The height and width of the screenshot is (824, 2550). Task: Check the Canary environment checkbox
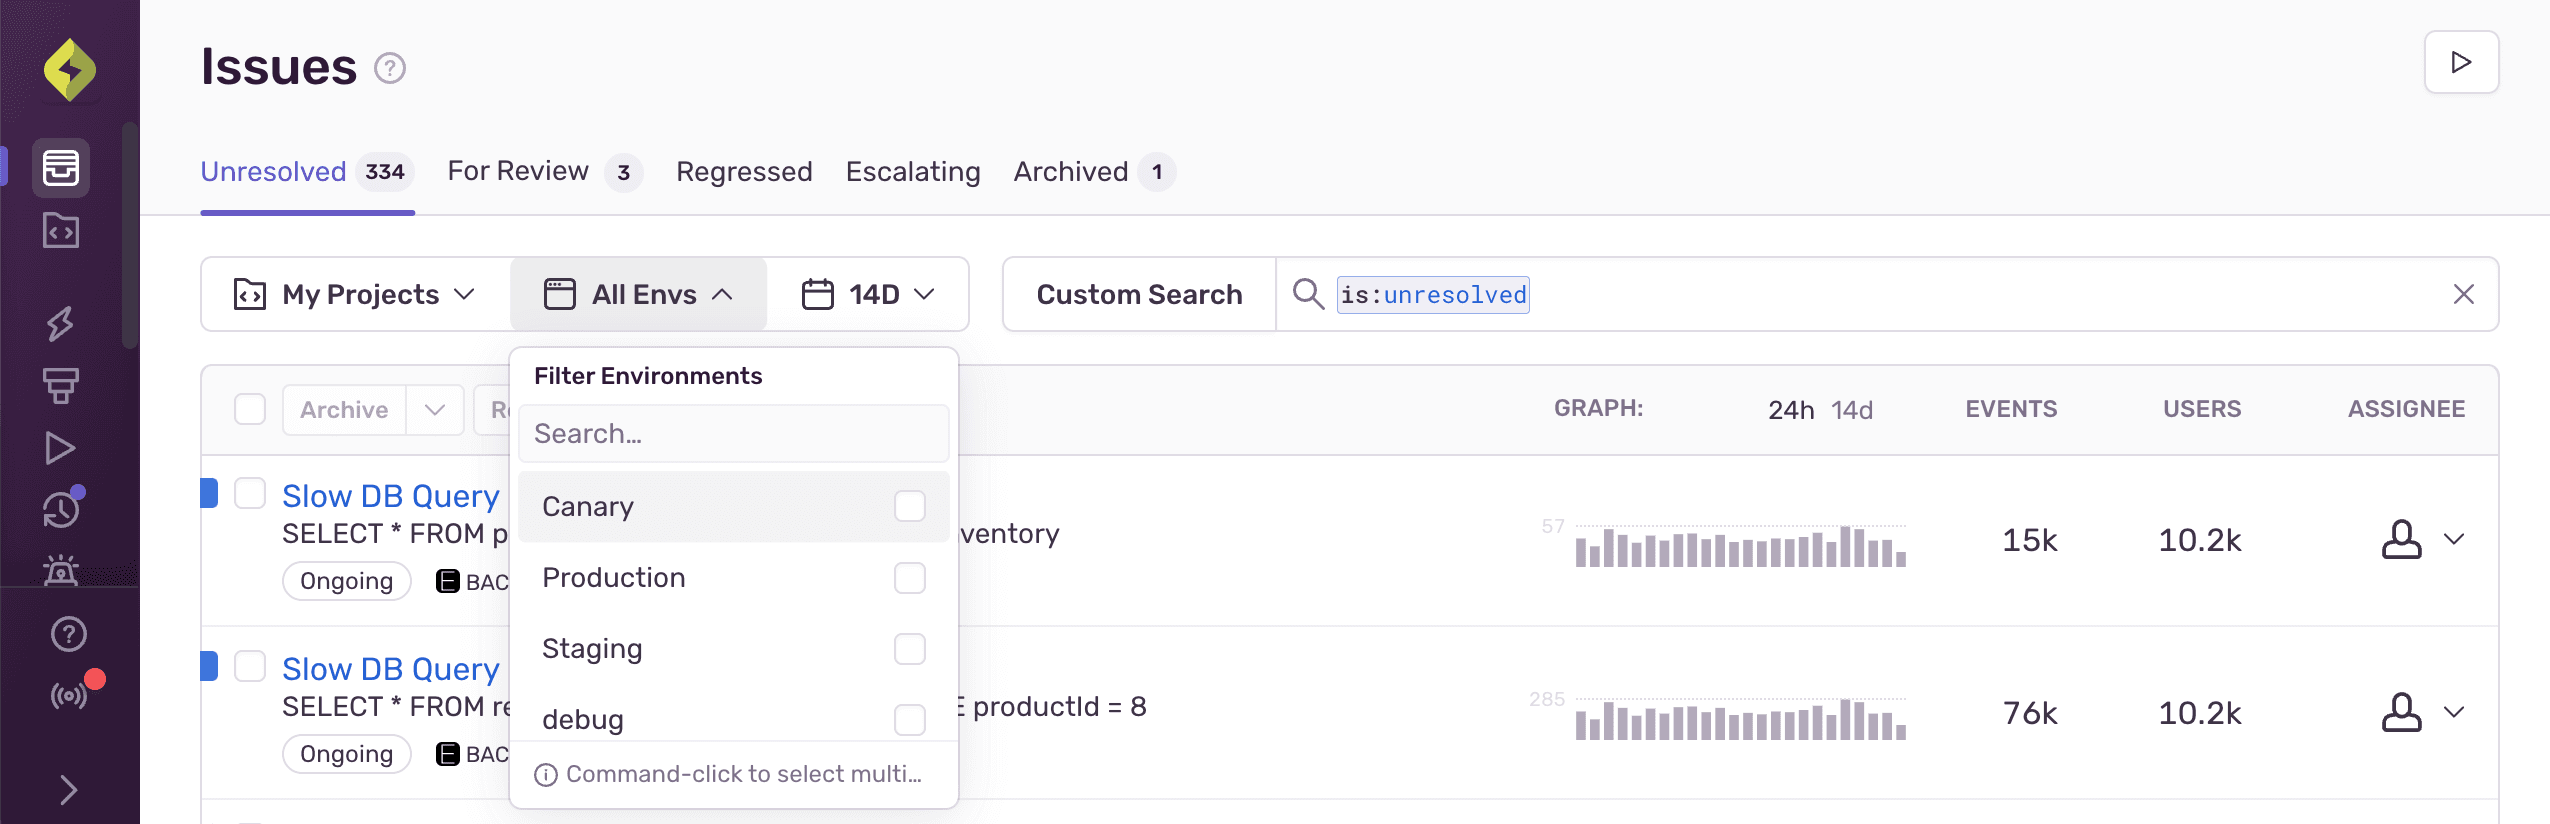coord(909,506)
